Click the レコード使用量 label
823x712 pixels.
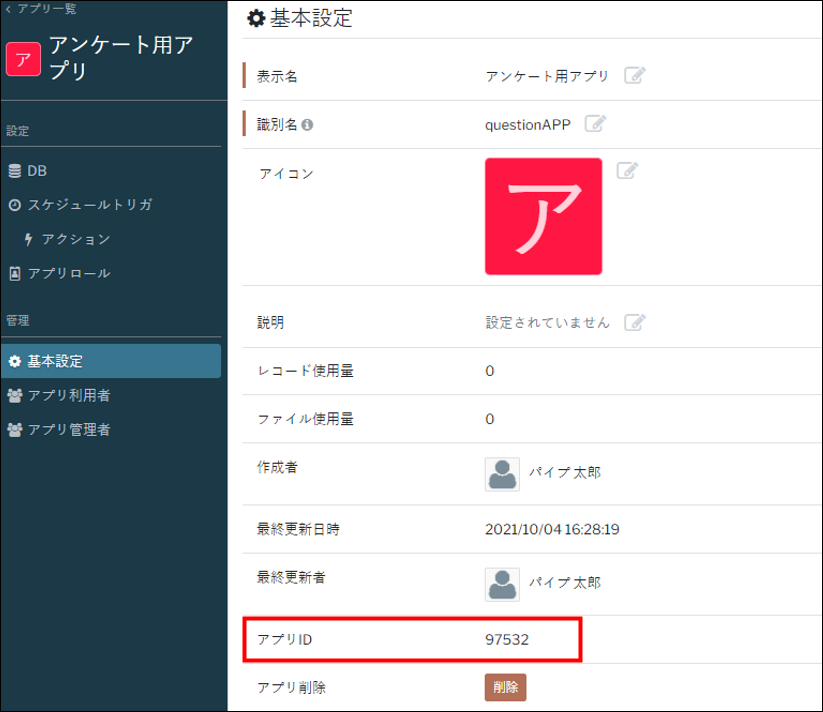305,371
